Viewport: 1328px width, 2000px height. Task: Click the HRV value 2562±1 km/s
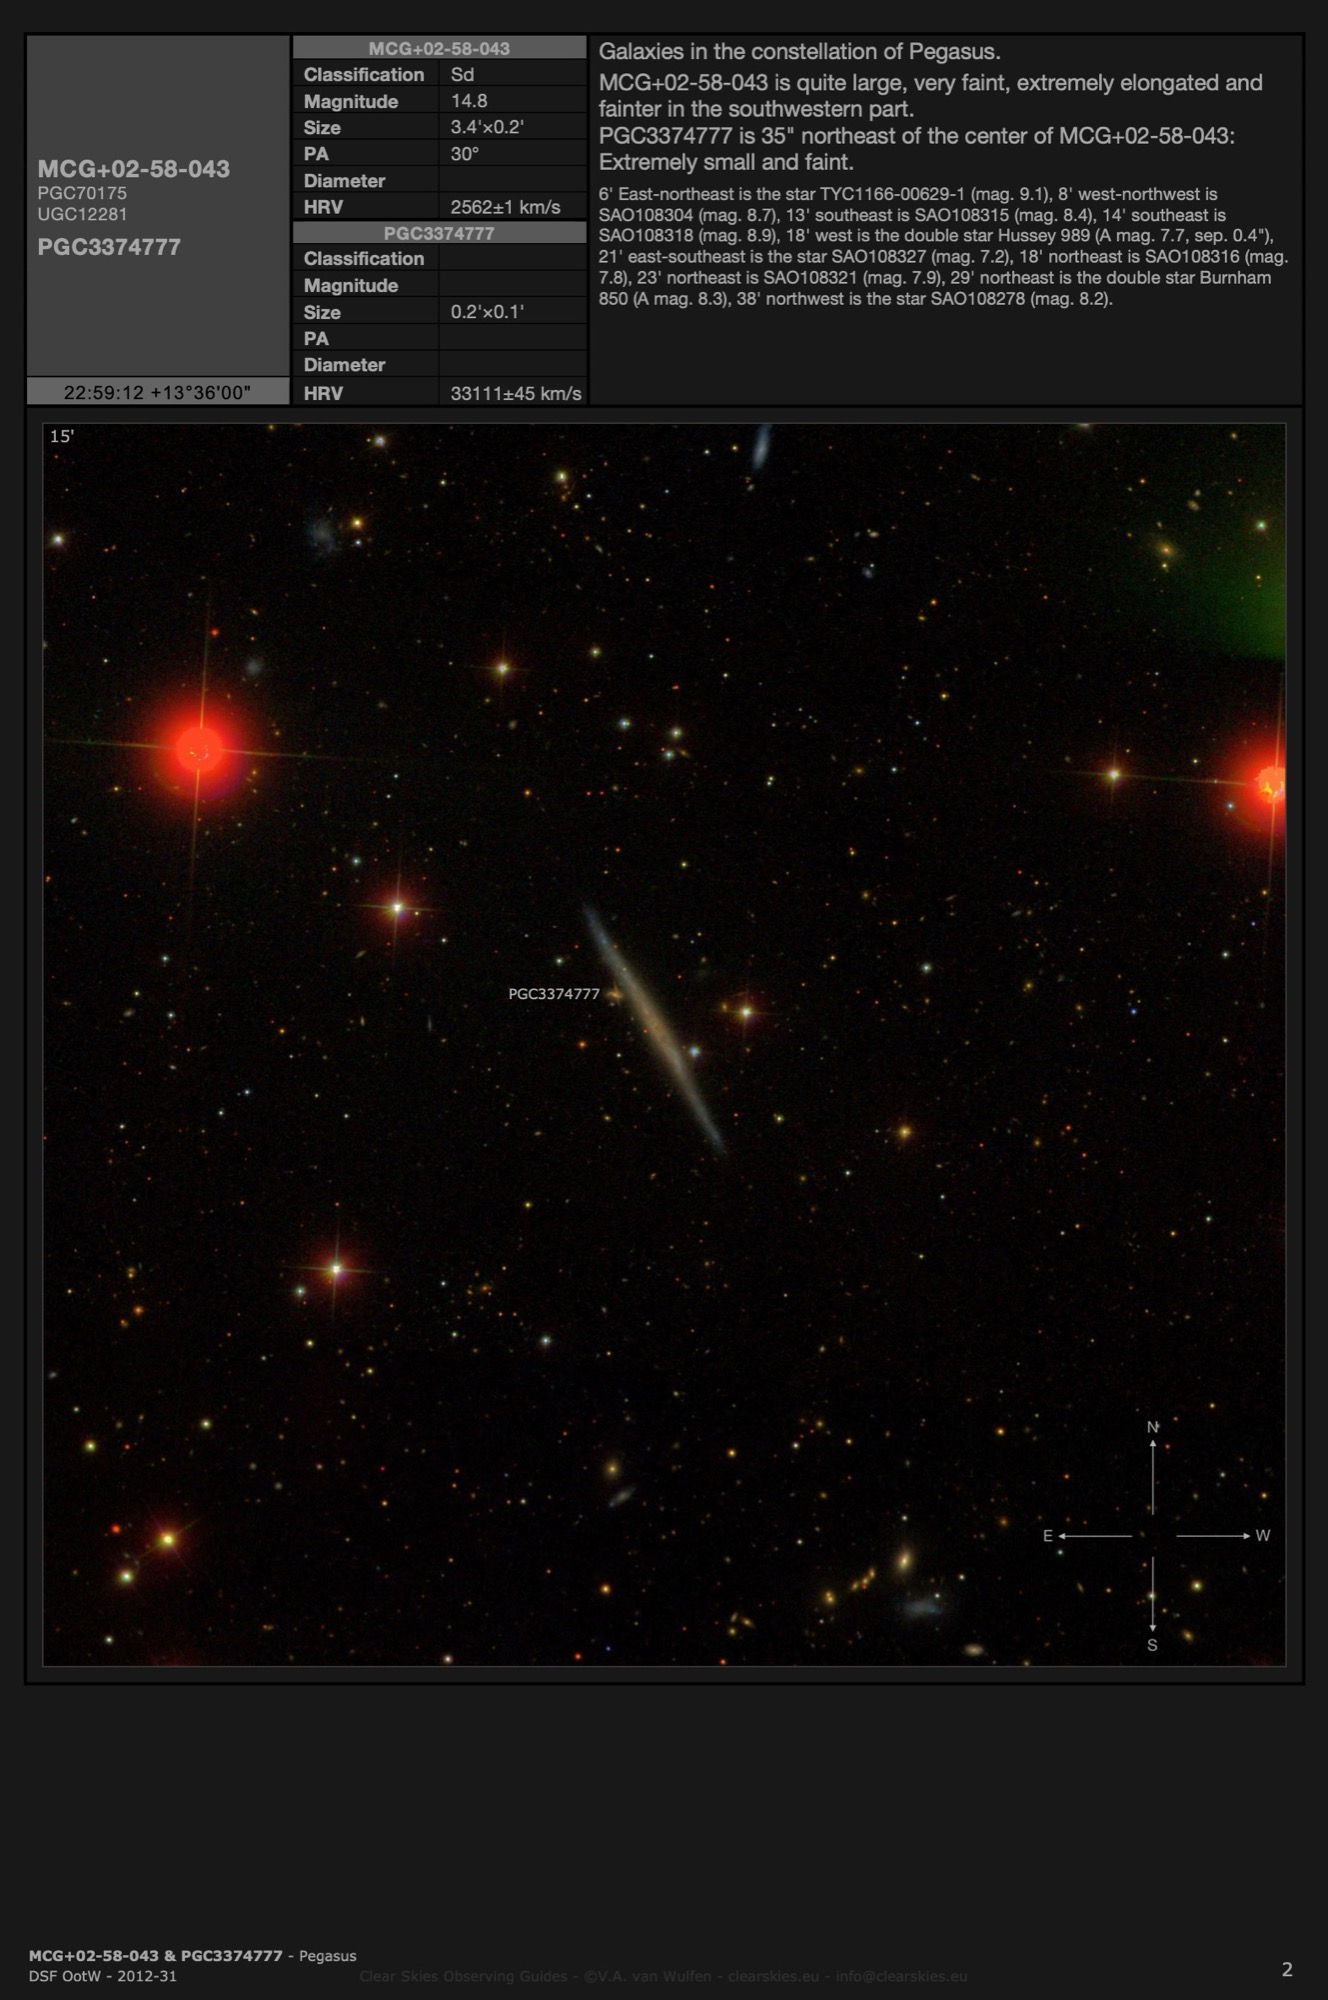pos(505,207)
